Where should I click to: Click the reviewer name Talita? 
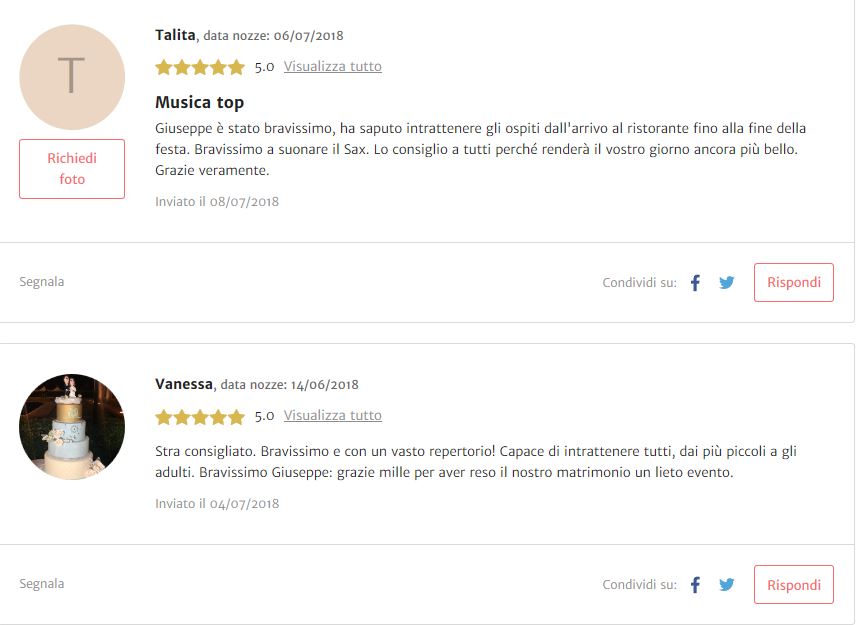tap(175, 35)
